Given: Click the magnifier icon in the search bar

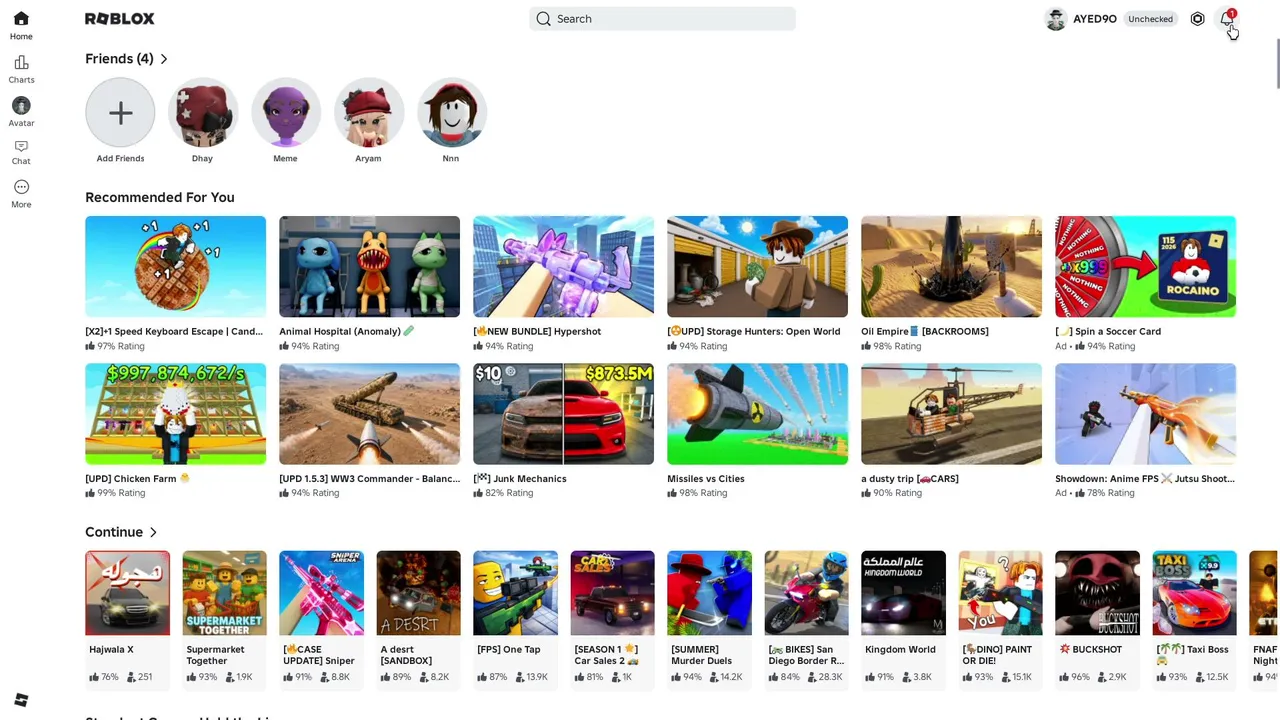Looking at the screenshot, I should pyautogui.click(x=543, y=19).
